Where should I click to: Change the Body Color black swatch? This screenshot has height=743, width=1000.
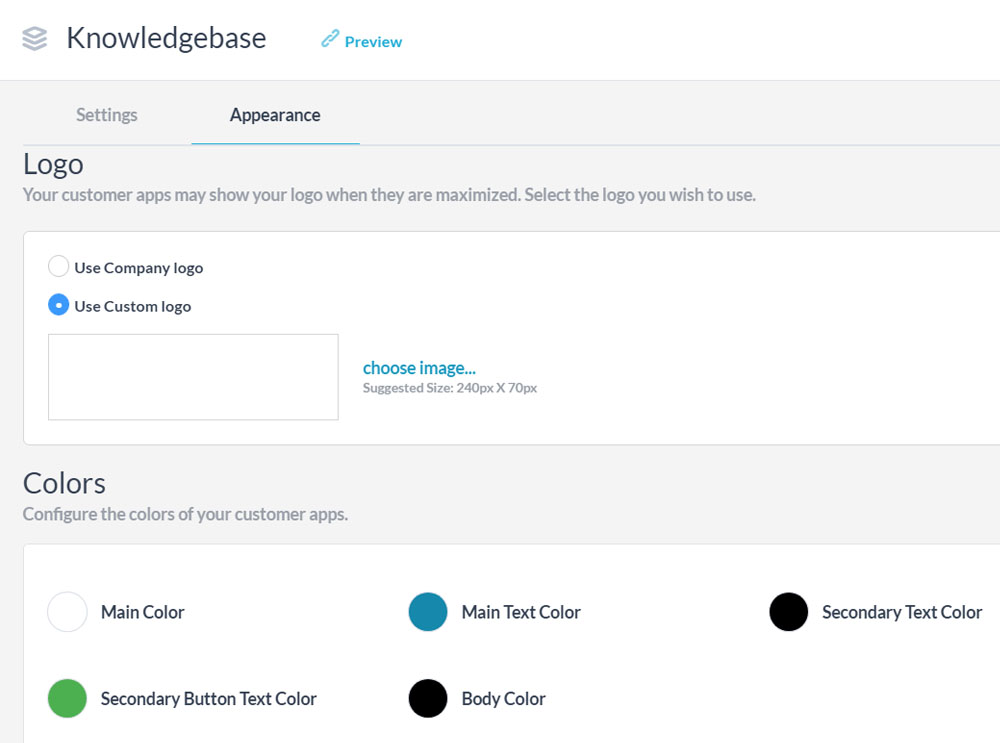pos(428,698)
